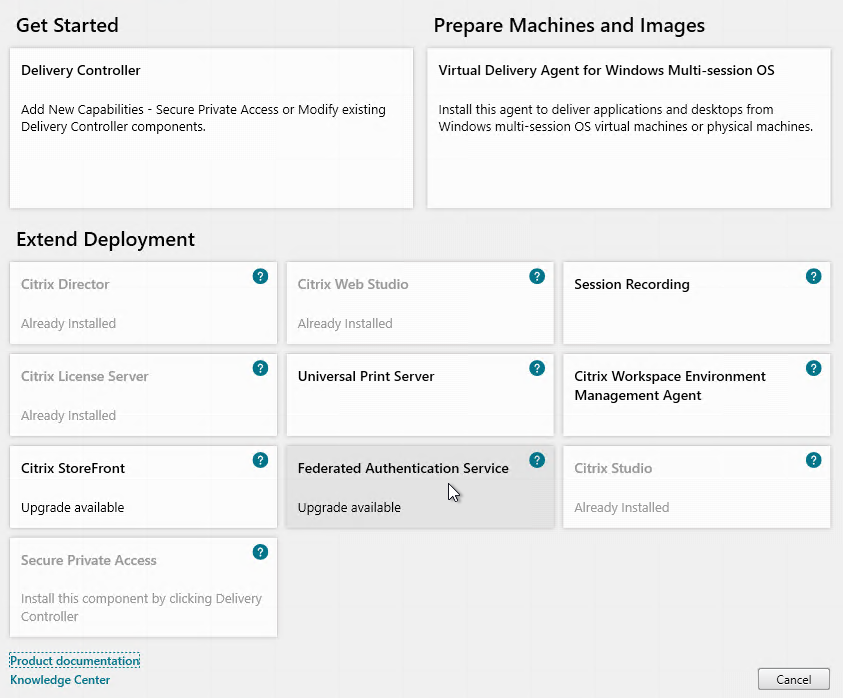
Task: Select the Universal Print Server tile
Action: tap(420, 395)
